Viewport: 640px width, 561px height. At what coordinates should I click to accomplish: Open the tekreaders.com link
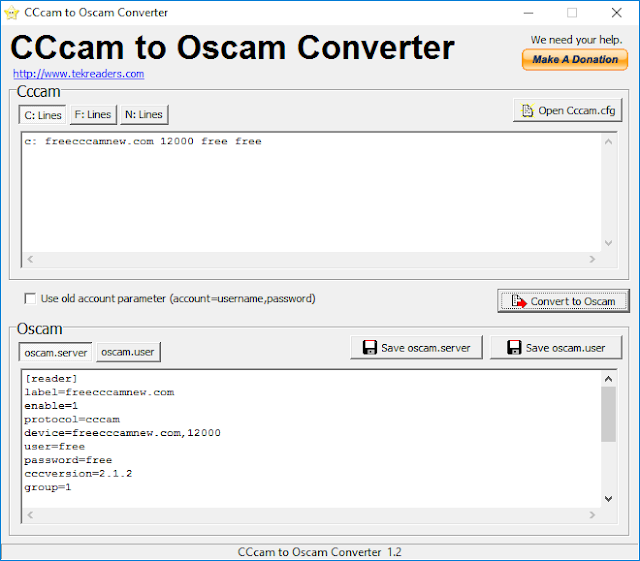78,74
